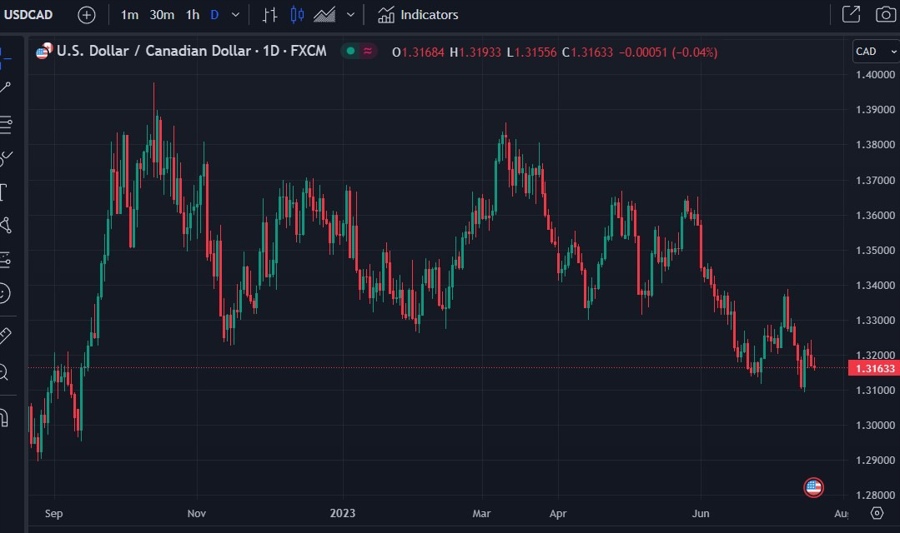Viewport: 900px width, 533px height.
Task: Click the 1.28000 price axis label
Action: (x=875, y=495)
